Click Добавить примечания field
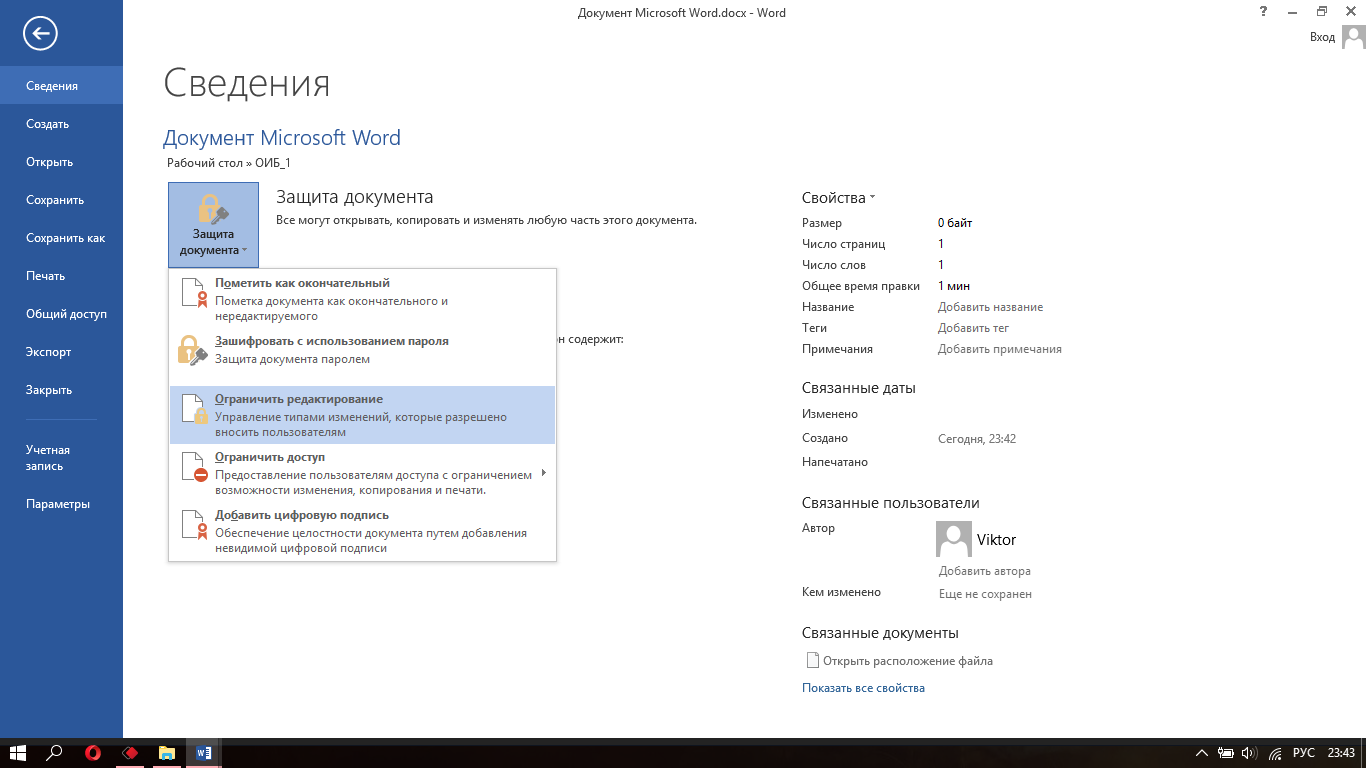The image size is (1366, 768). click(1000, 349)
